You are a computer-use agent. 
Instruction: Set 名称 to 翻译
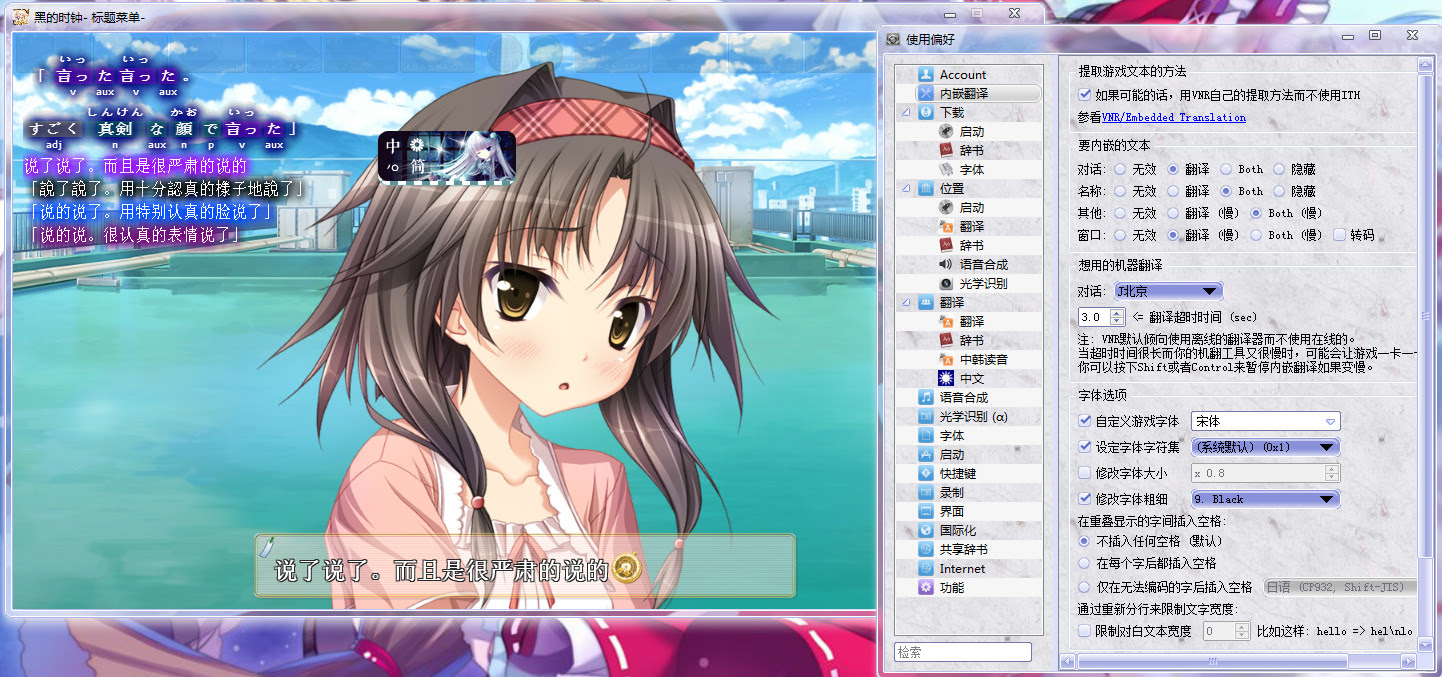tap(1173, 190)
